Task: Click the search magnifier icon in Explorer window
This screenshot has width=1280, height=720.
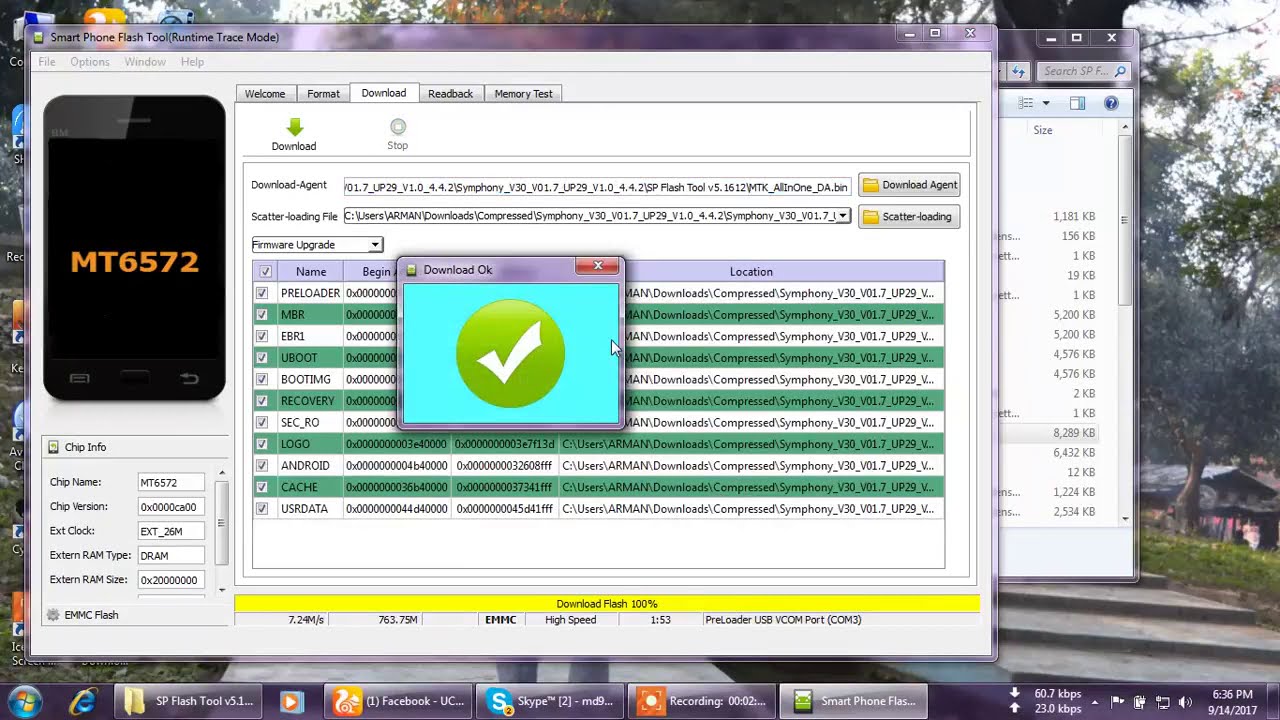Action: (1120, 71)
